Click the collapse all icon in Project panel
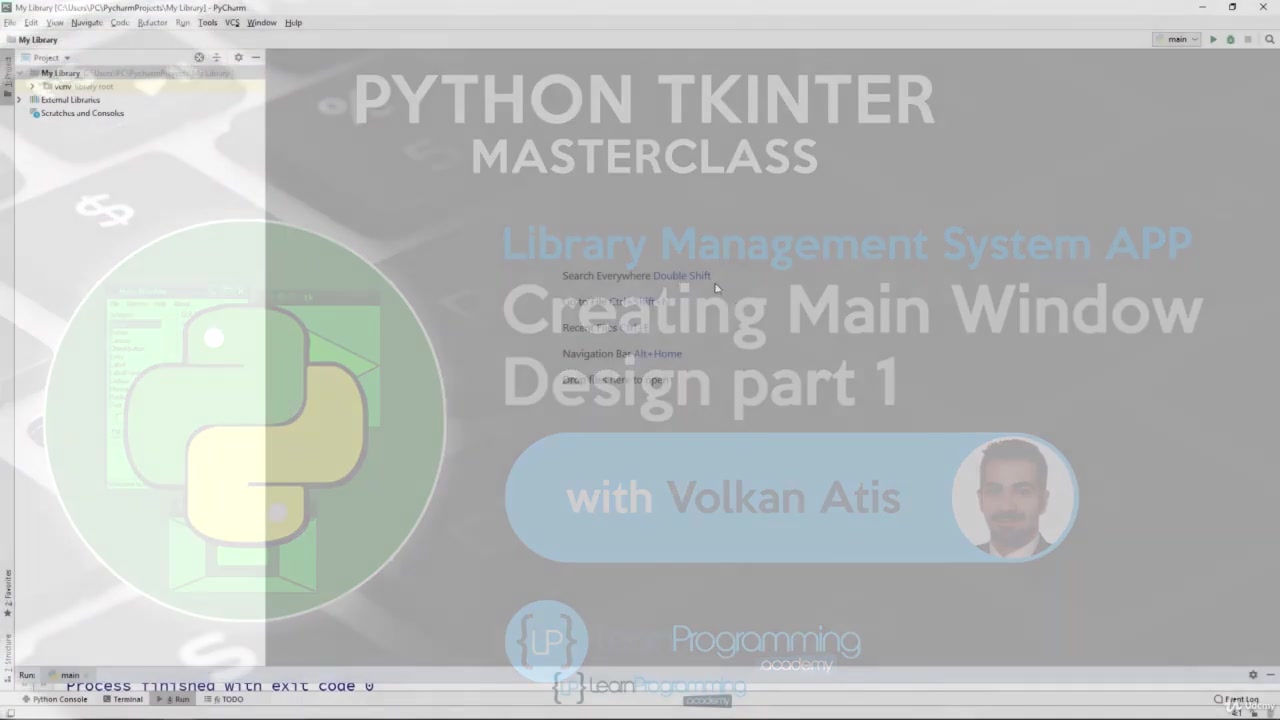The image size is (1280, 720). click(216, 58)
